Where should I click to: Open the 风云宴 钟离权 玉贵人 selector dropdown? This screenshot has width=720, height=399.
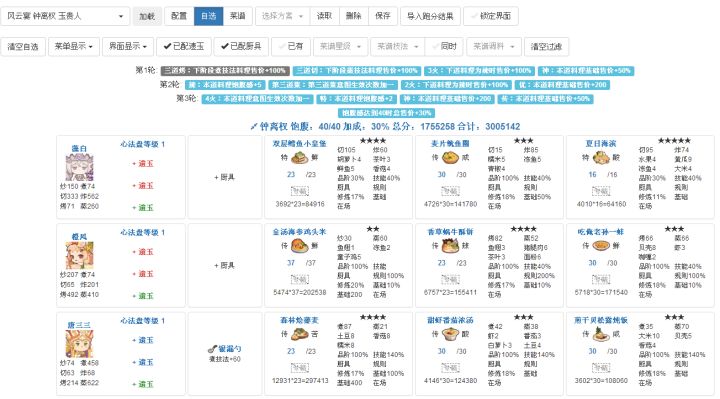tap(65, 16)
